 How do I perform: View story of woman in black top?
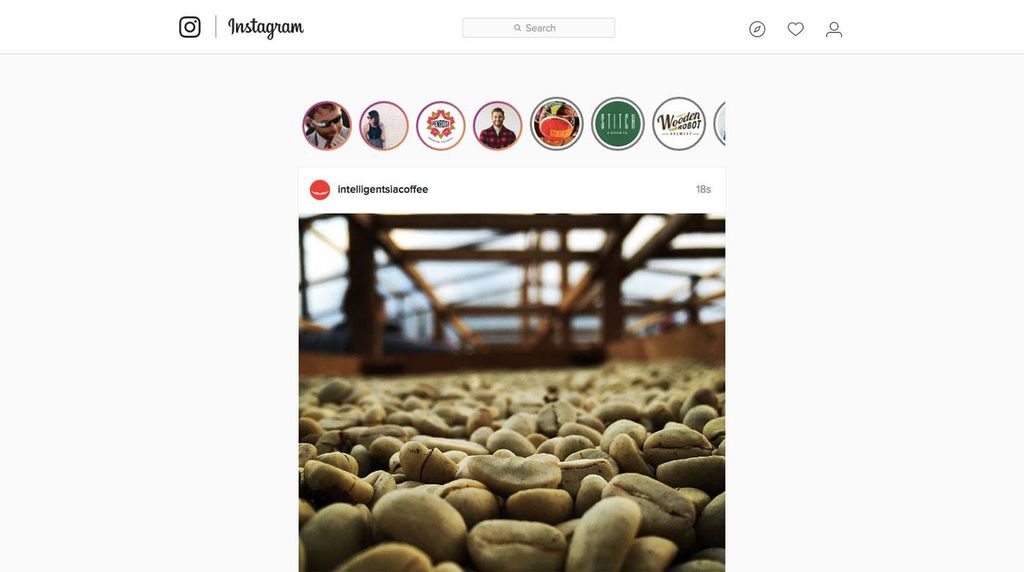(383, 125)
